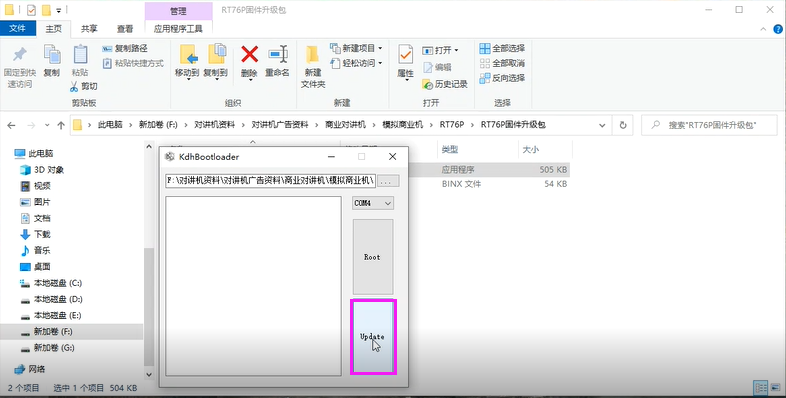Click the firmware file path field

point(271,181)
